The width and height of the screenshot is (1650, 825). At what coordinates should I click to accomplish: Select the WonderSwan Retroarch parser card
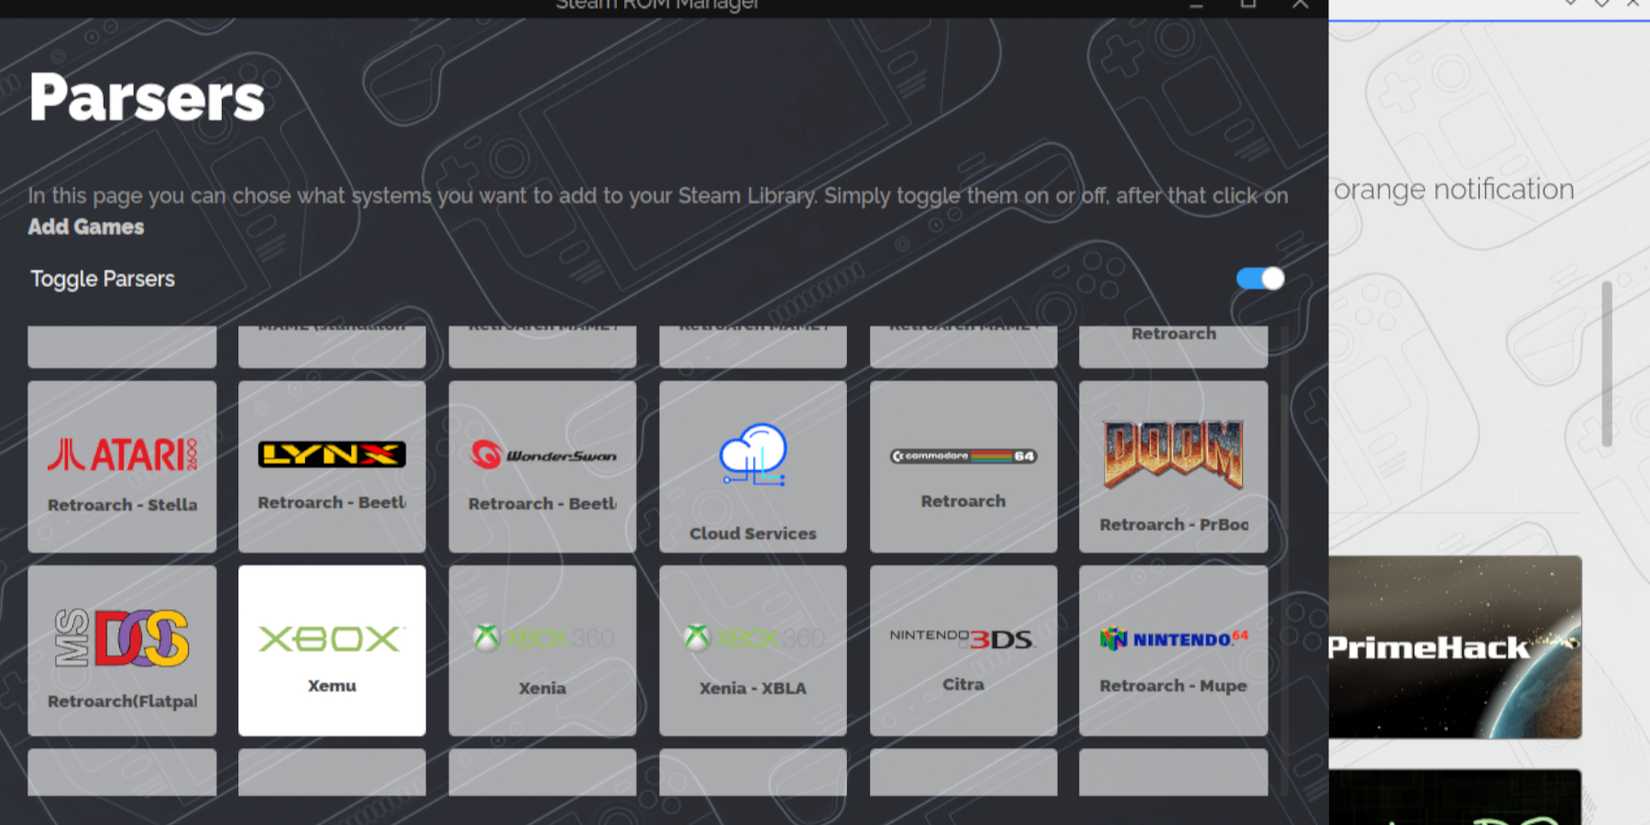click(542, 466)
